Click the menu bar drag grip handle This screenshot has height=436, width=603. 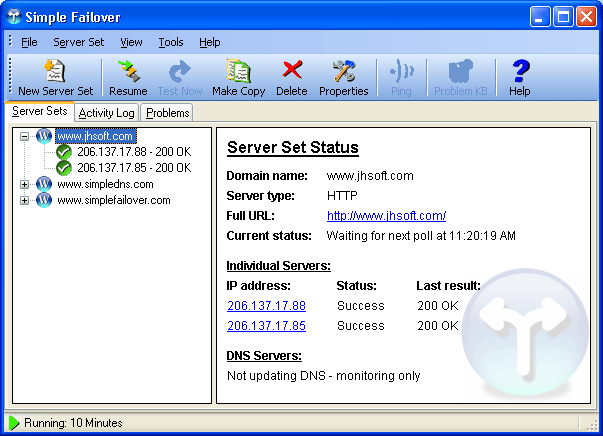click(x=10, y=41)
